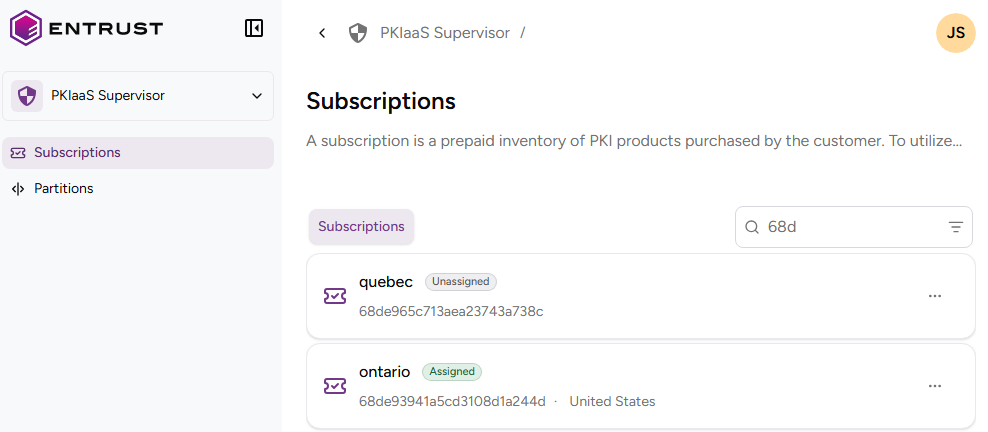Expand the PKIaaS Supervisor dropdown chevron
This screenshot has height=432, width=988.
(257, 96)
